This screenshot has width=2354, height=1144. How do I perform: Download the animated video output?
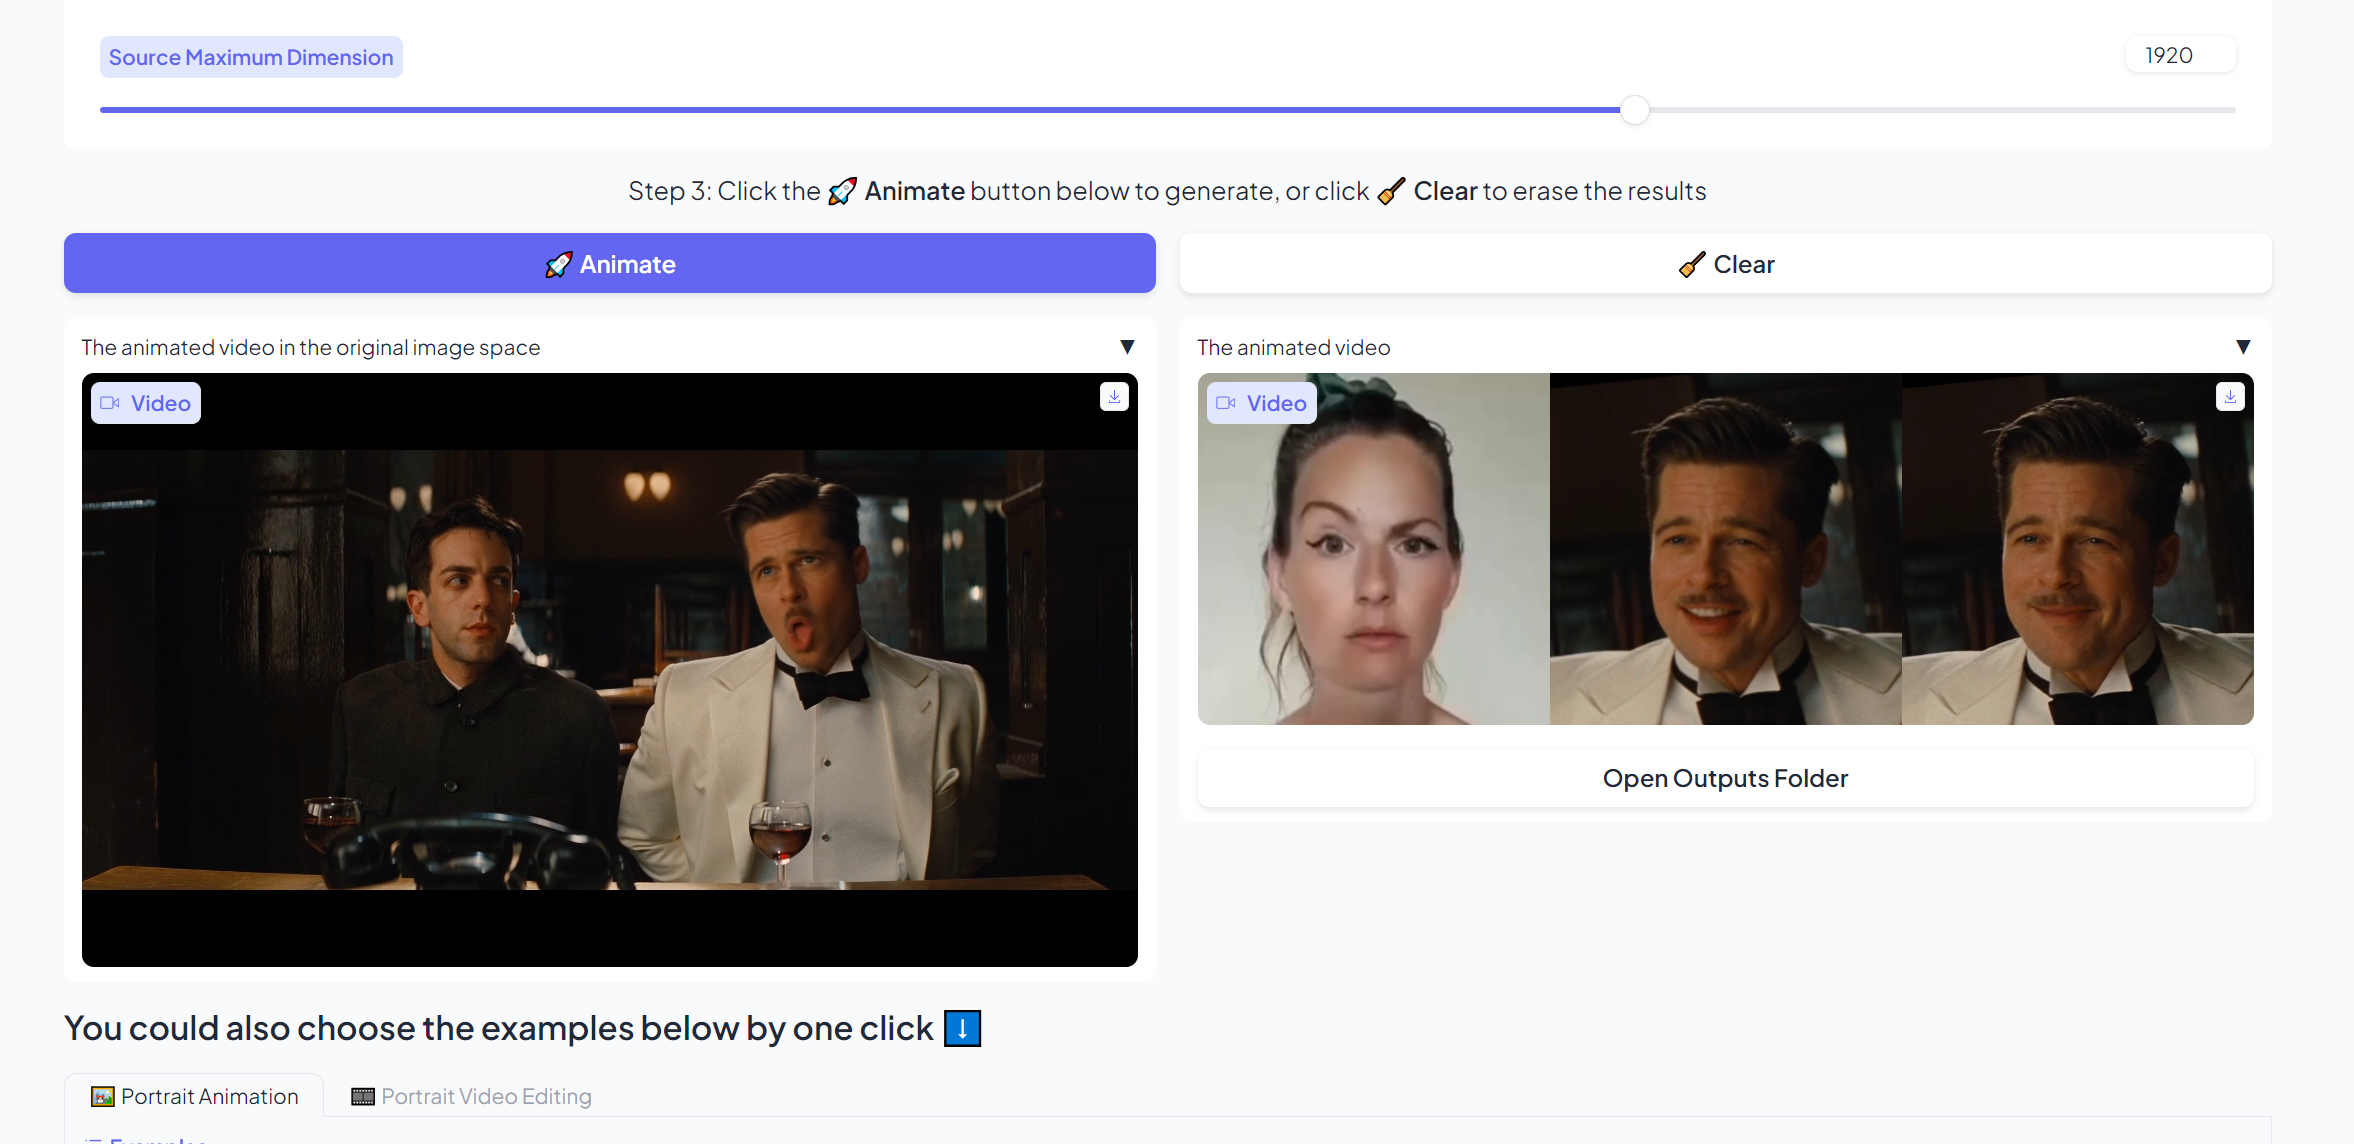[2230, 397]
